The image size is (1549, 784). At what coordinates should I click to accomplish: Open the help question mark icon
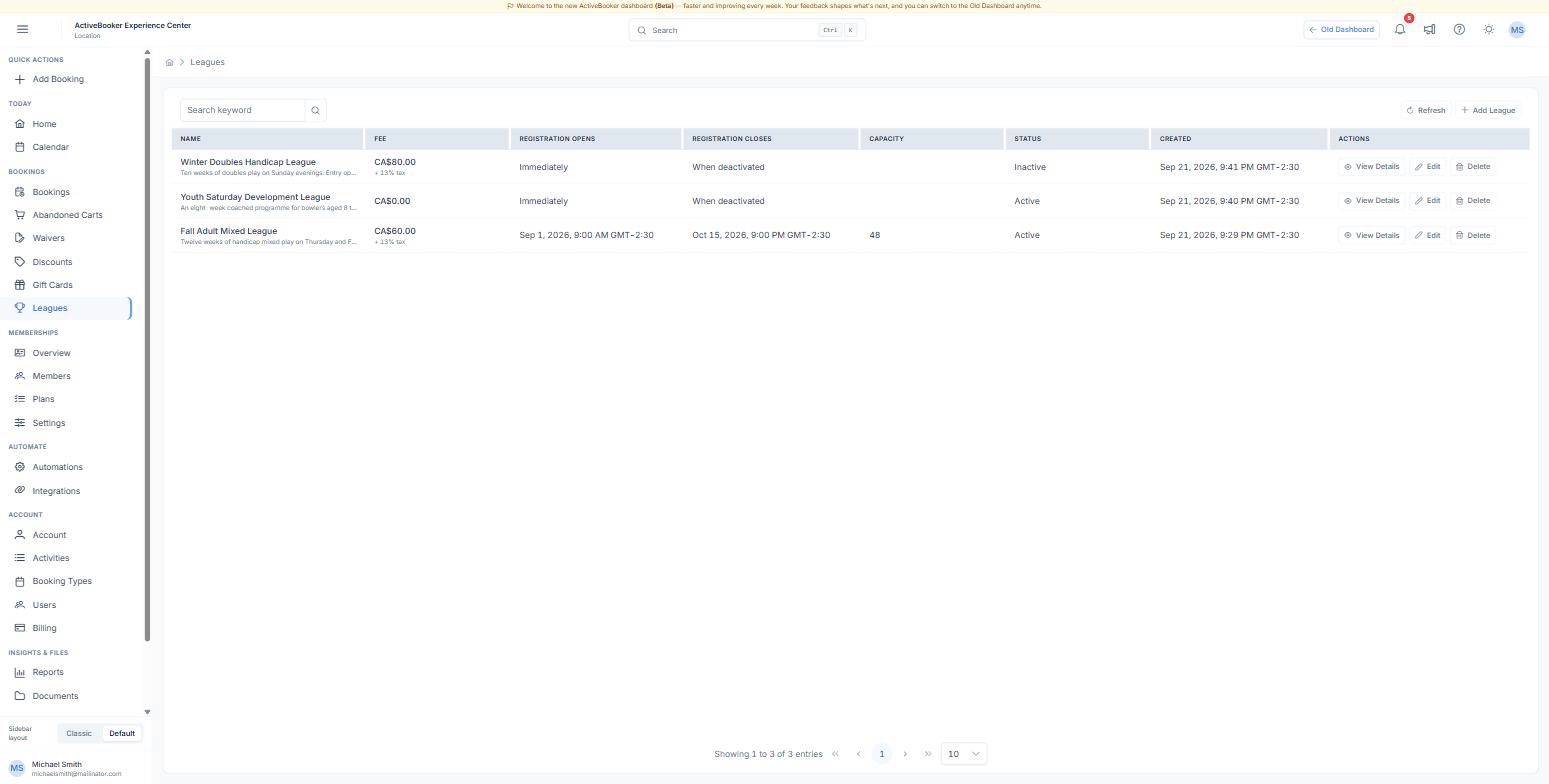[1459, 29]
